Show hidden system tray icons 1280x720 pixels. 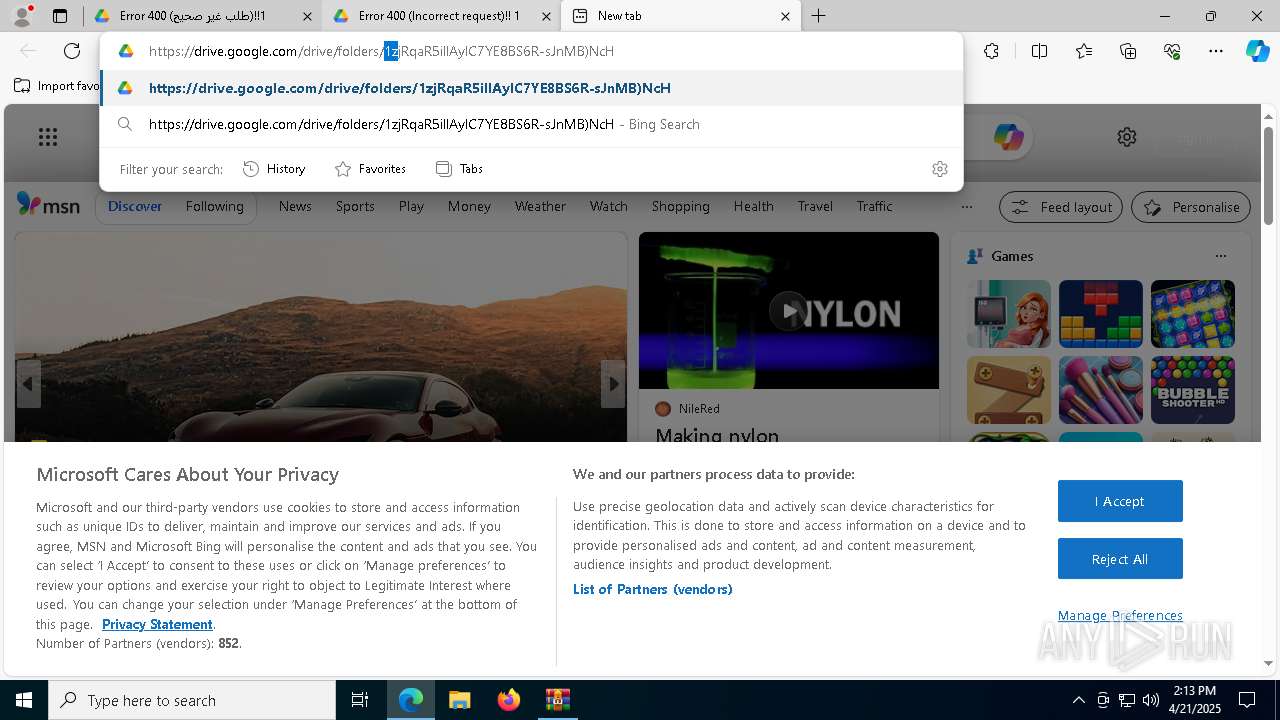1078,700
